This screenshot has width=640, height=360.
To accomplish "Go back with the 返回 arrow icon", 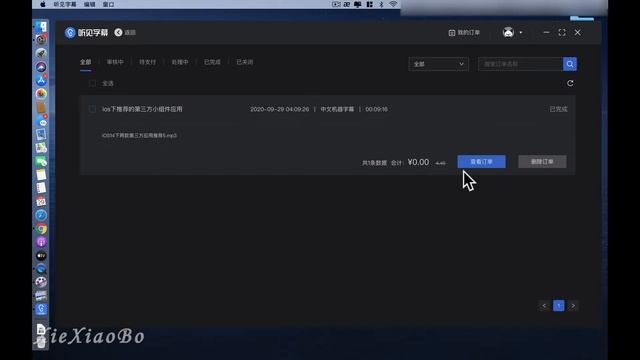I will pyautogui.click(x=118, y=32).
